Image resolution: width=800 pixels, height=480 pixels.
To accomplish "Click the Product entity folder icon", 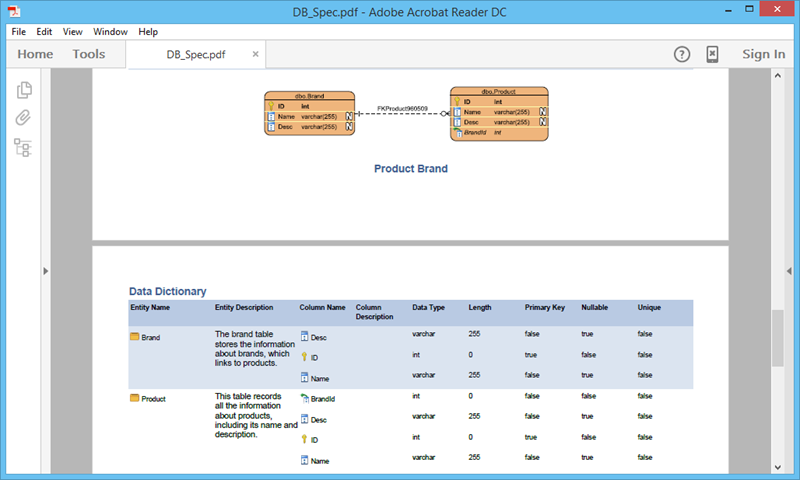I will pos(134,397).
